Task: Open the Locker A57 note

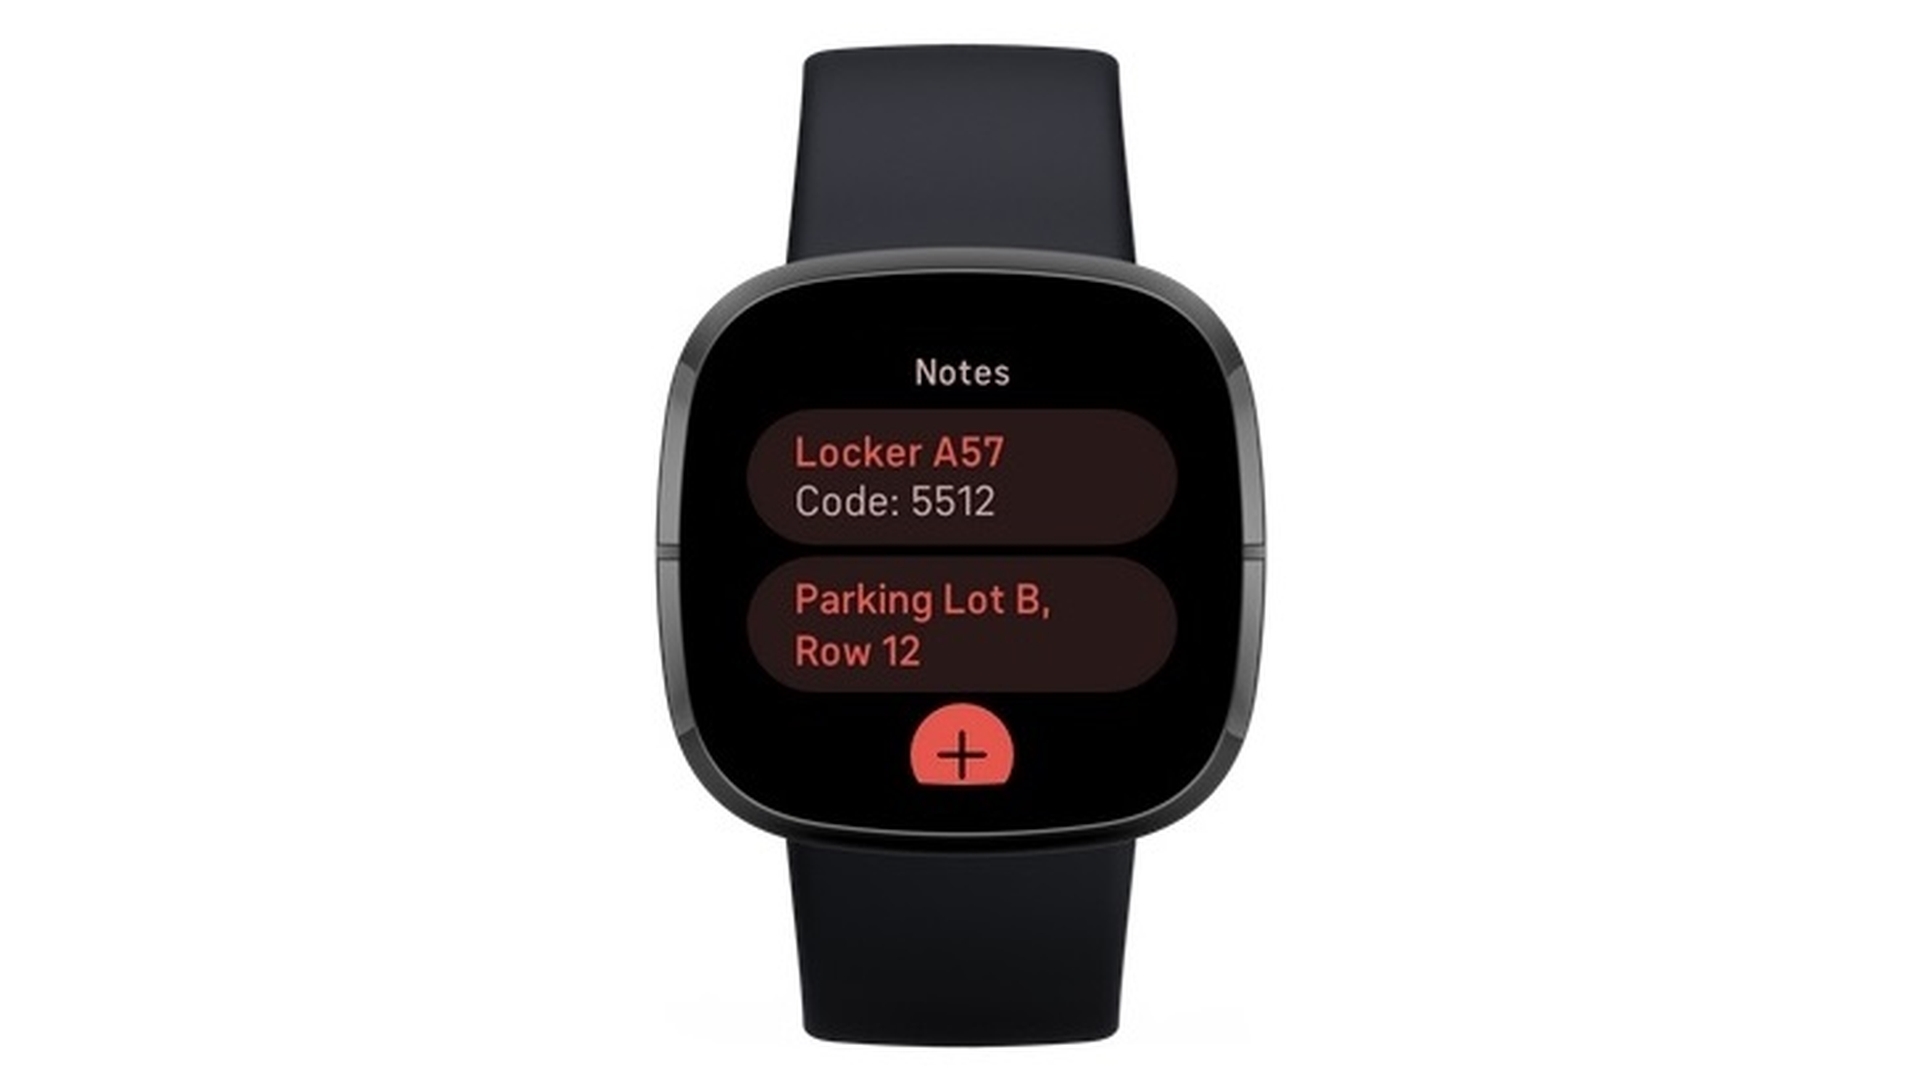Action: [x=960, y=477]
